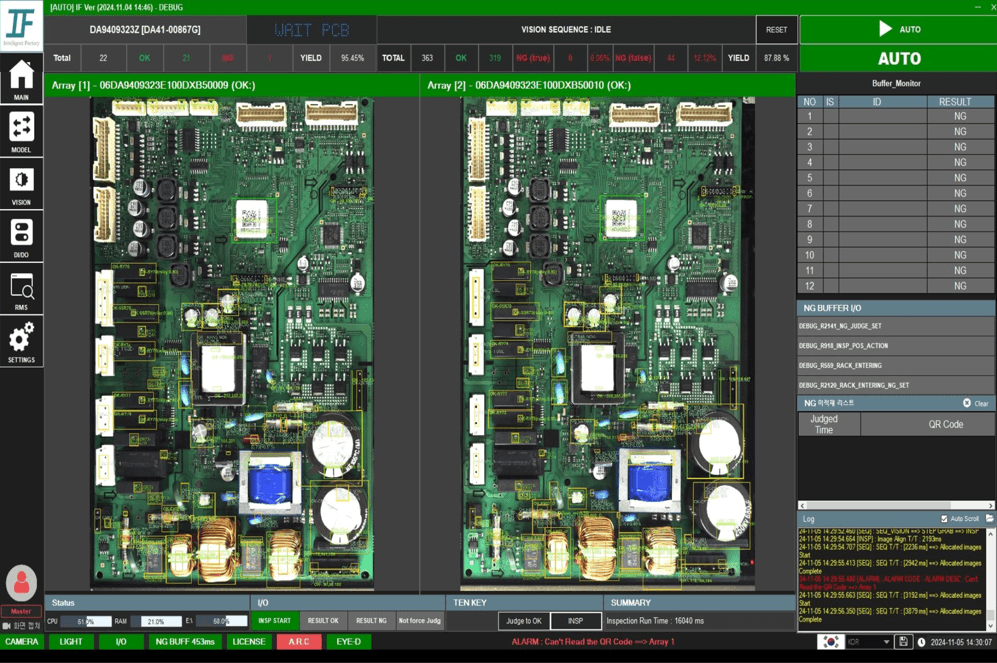Viewport: 997px width, 663px height.
Task: Click the Inspection Run Time summary
Action: pyautogui.click(x=655, y=621)
